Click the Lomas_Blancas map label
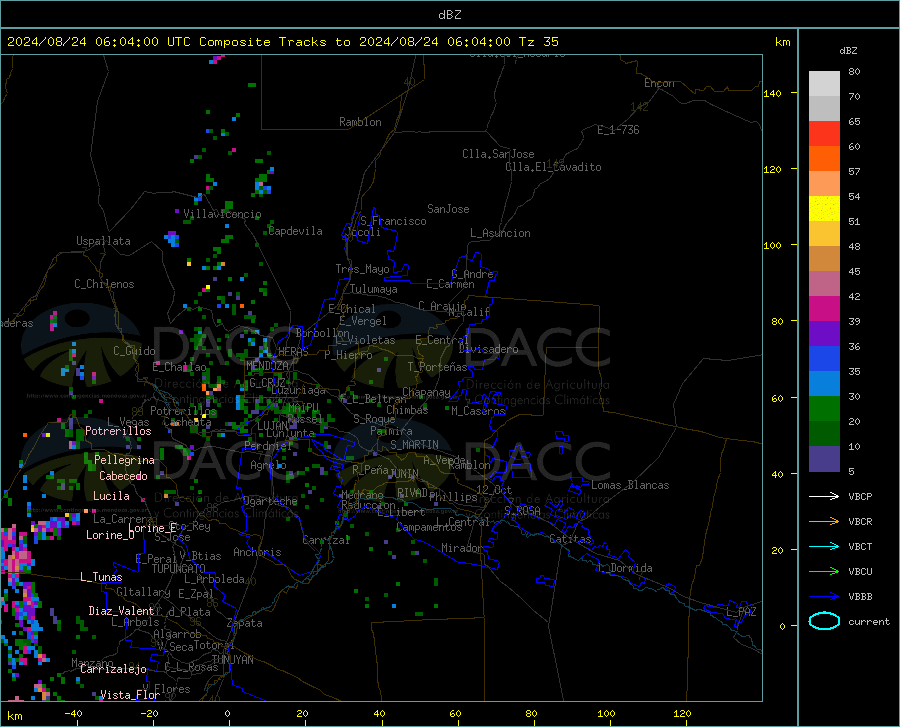 (x=630, y=485)
